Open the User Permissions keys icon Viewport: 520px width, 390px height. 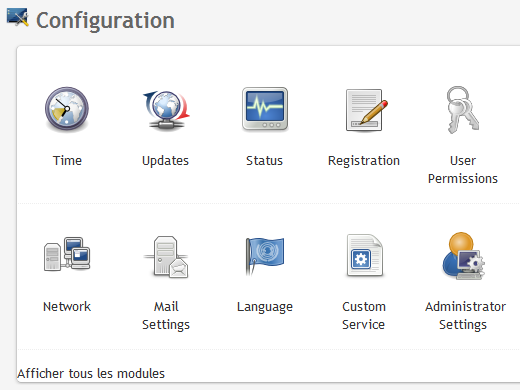click(x=463, y=110)
